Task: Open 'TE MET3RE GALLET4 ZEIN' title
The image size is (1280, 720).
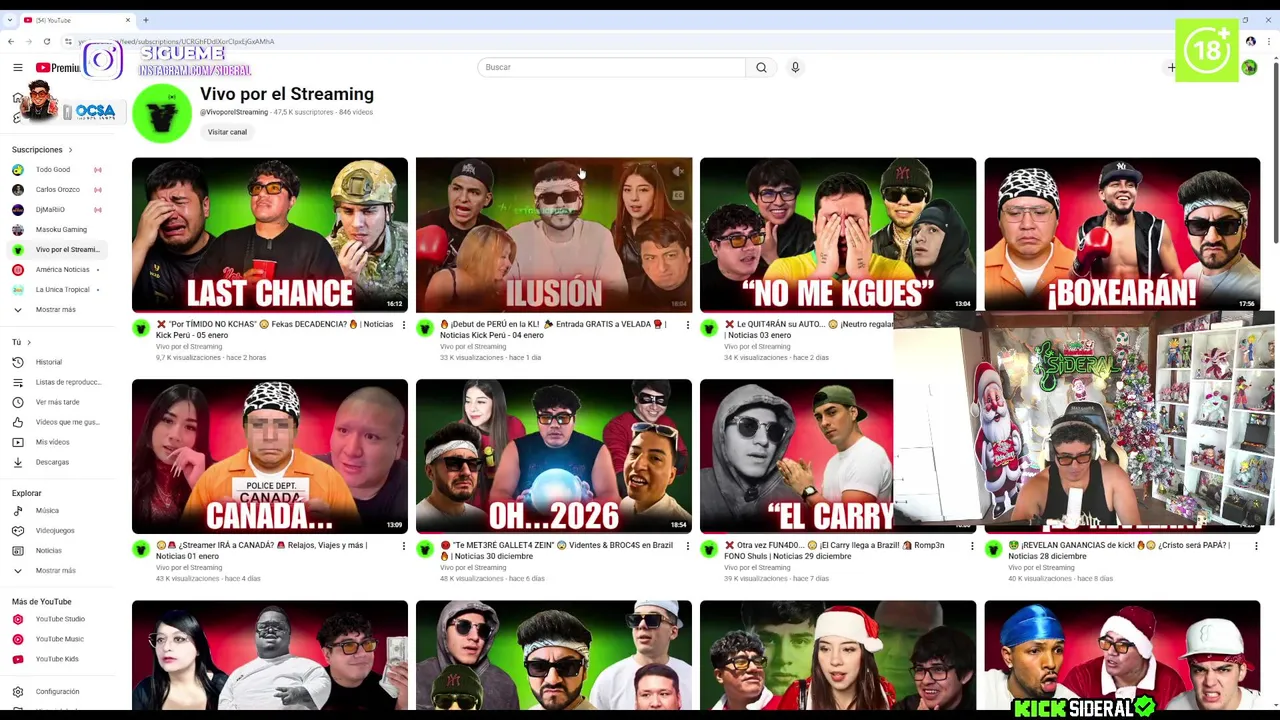Action: (x=557, y=551)
